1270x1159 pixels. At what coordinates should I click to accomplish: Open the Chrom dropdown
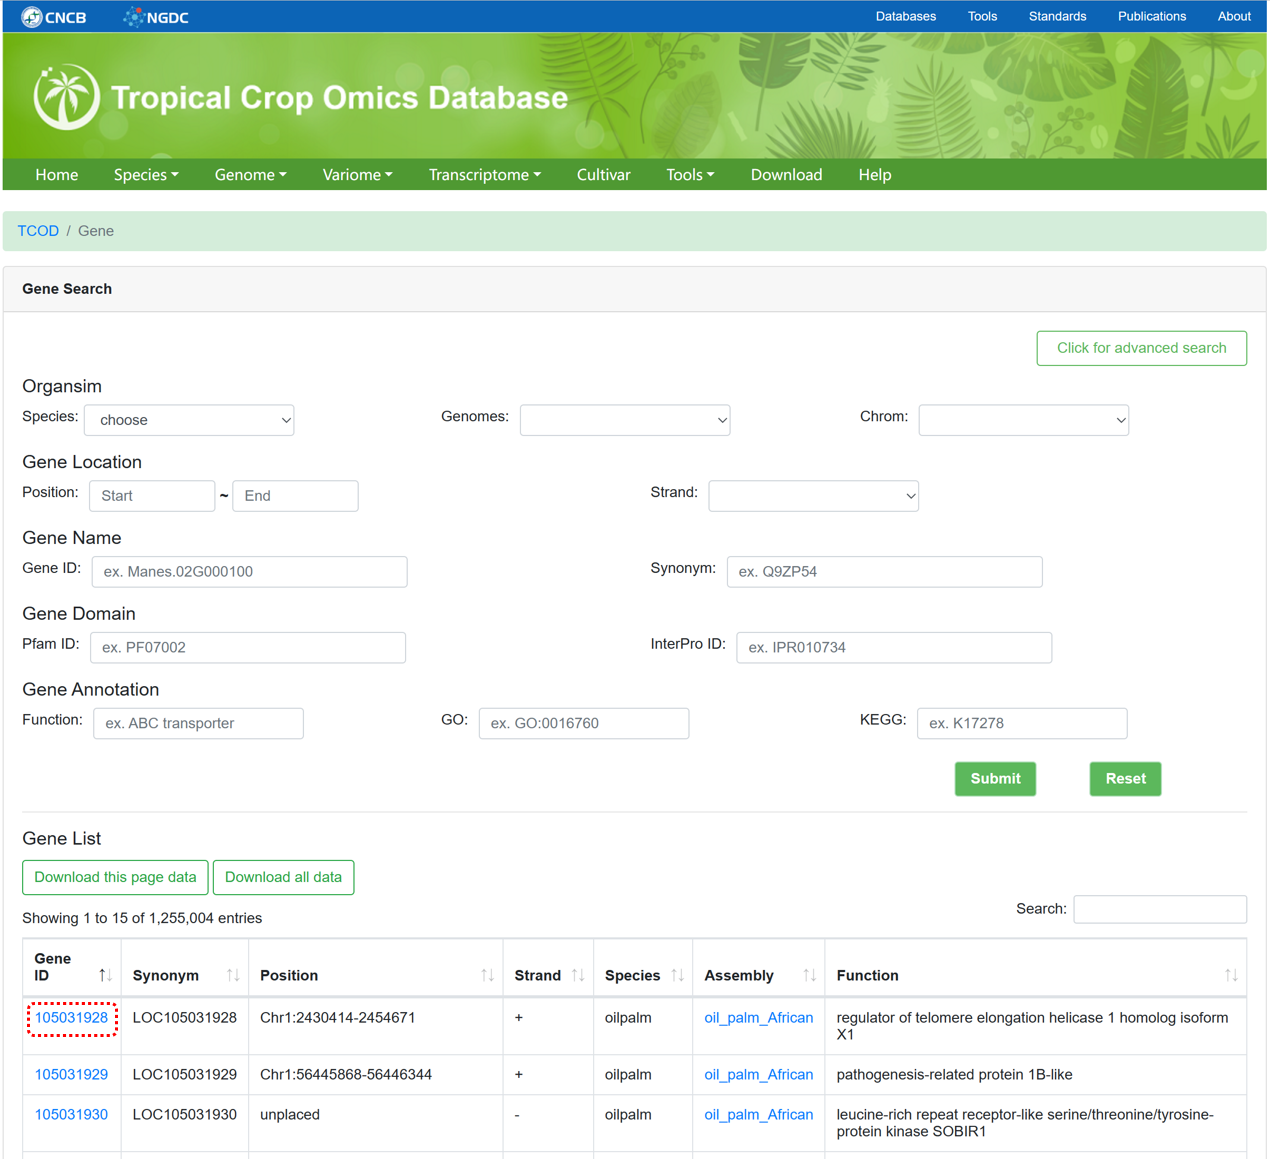pyautogui.click(x=1023, y=420)
